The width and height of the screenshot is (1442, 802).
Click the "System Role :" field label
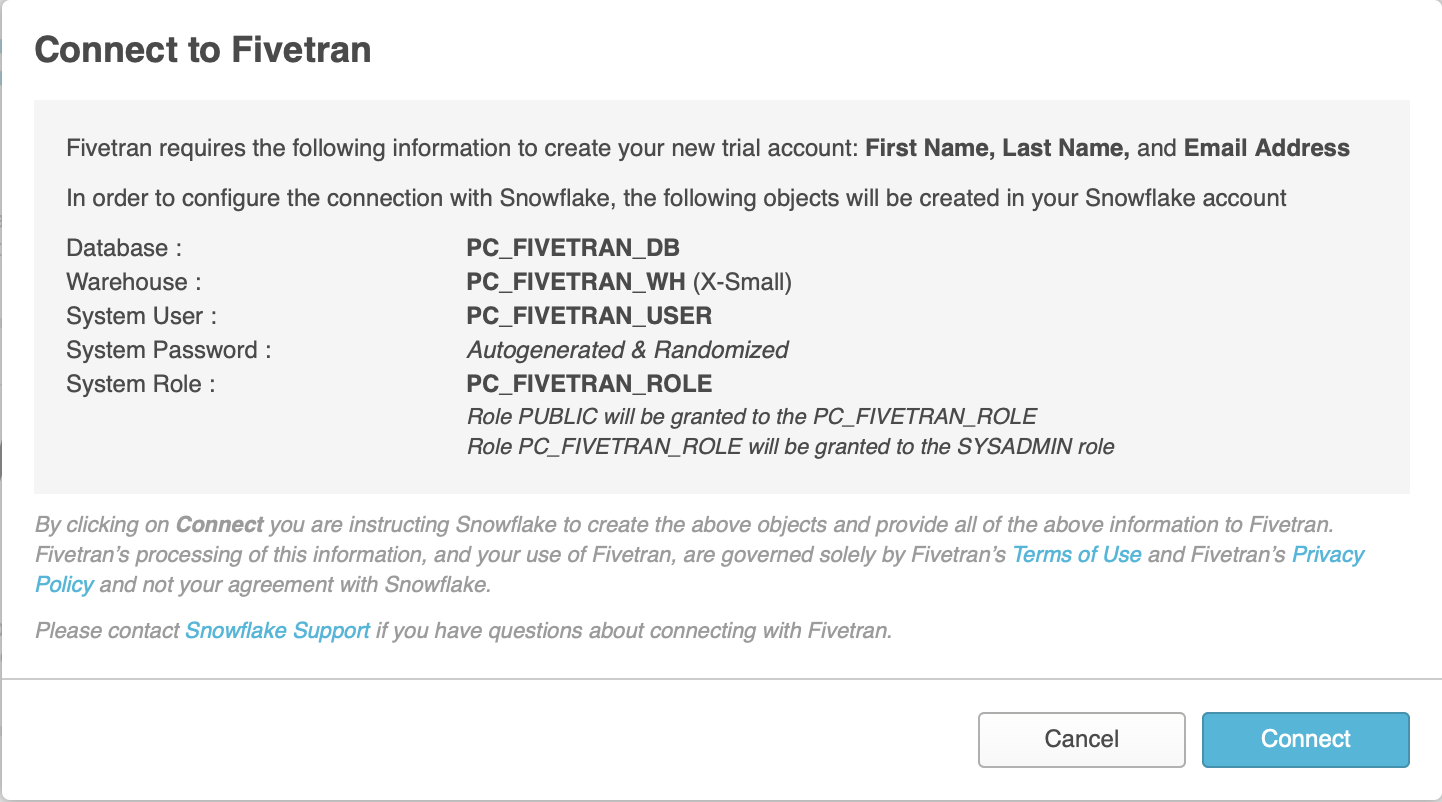140,384
